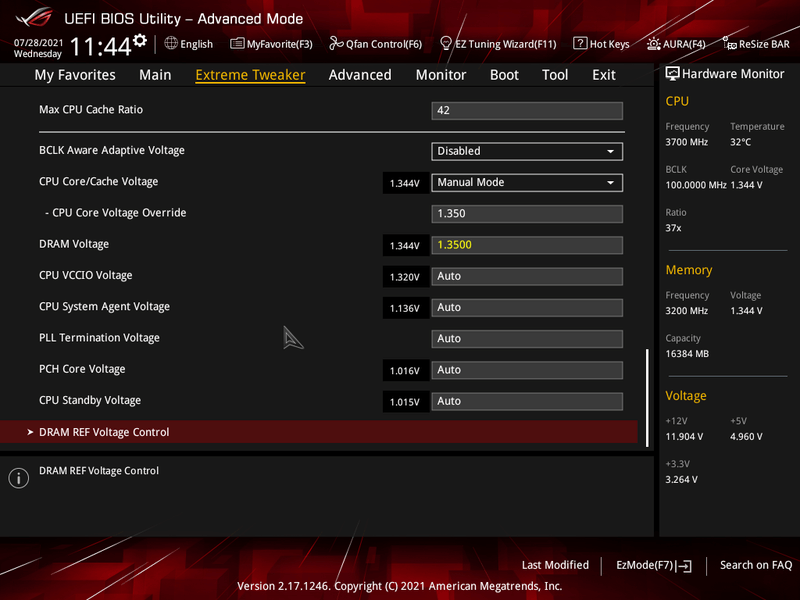The height and width of the screenshot is (600, 800).
Task: Click the CPU VCCIO Voltage Auto field
Action: (527, 276)
